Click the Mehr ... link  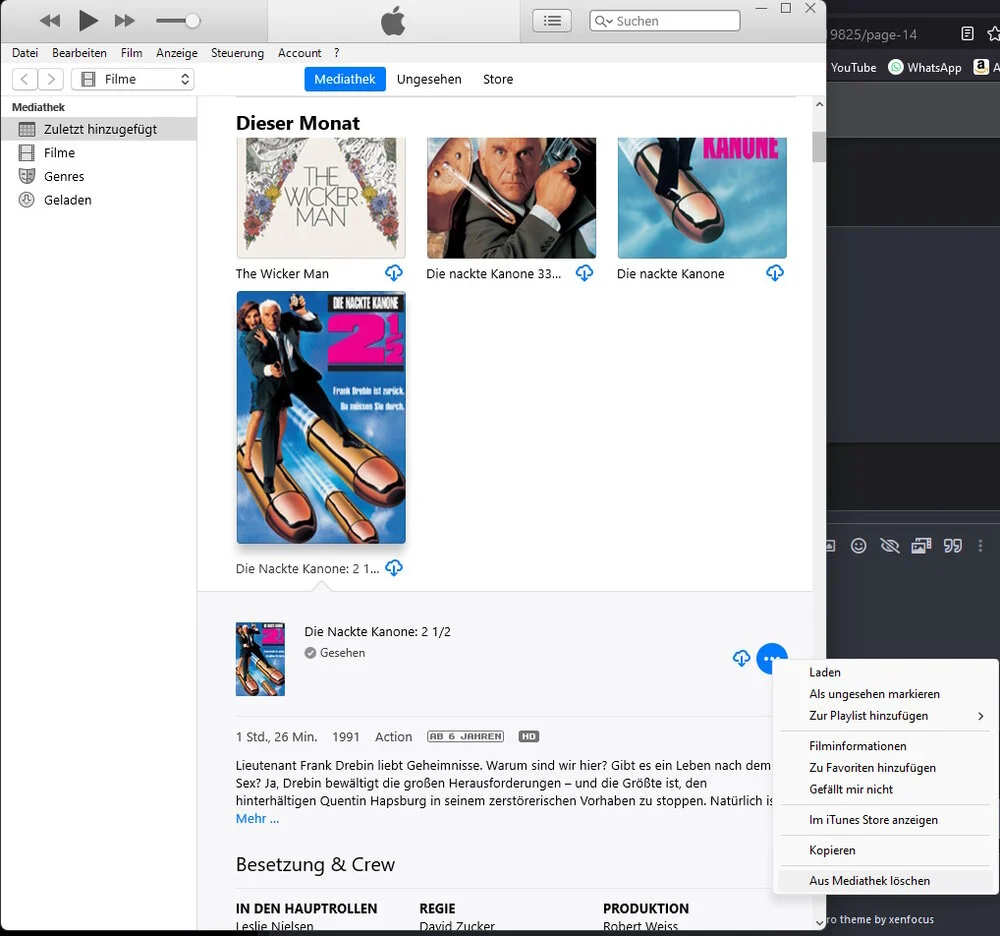(258, 819)
